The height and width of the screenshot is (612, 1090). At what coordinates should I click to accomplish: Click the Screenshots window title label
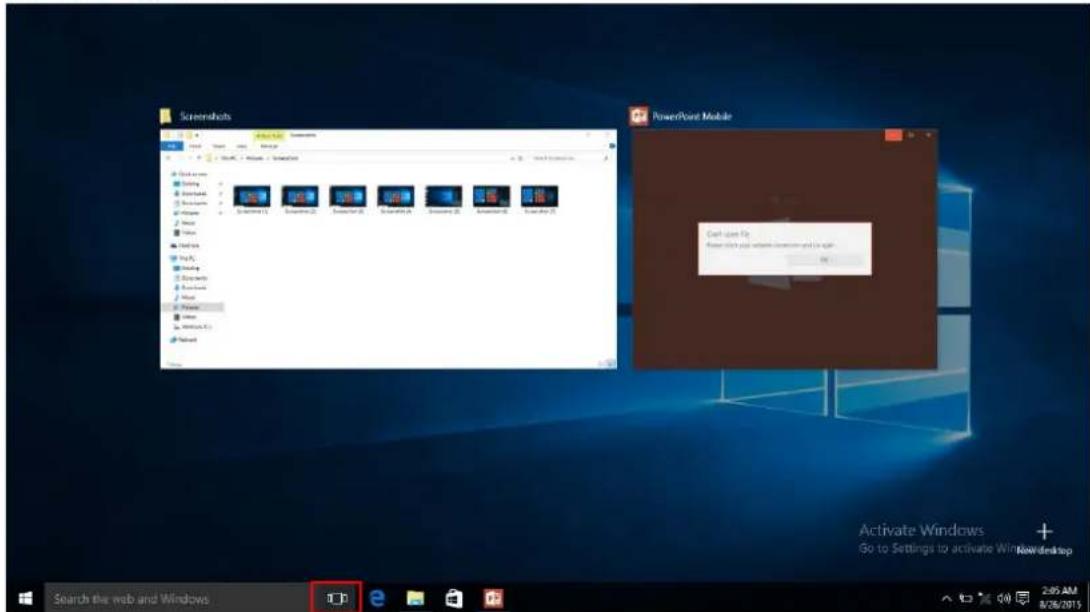click(x=205, y=116)
